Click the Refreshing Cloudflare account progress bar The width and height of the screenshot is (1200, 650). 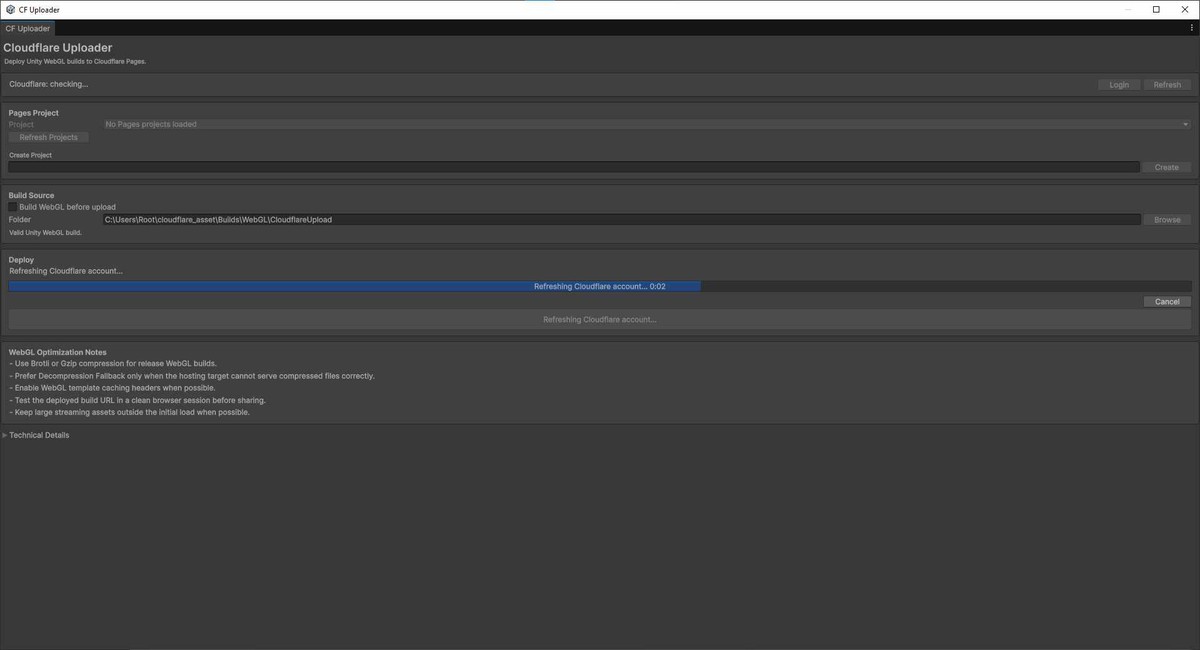[600, 287]
